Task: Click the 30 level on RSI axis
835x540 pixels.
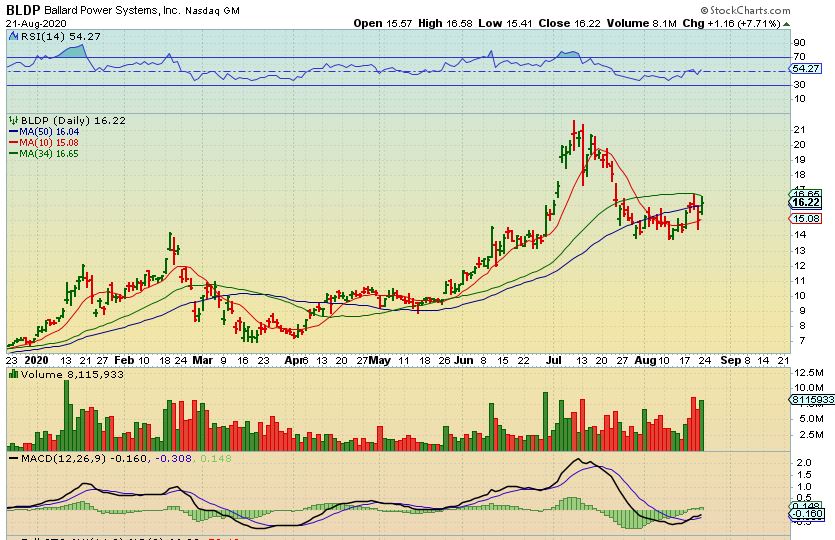Action: click(799, 85)
